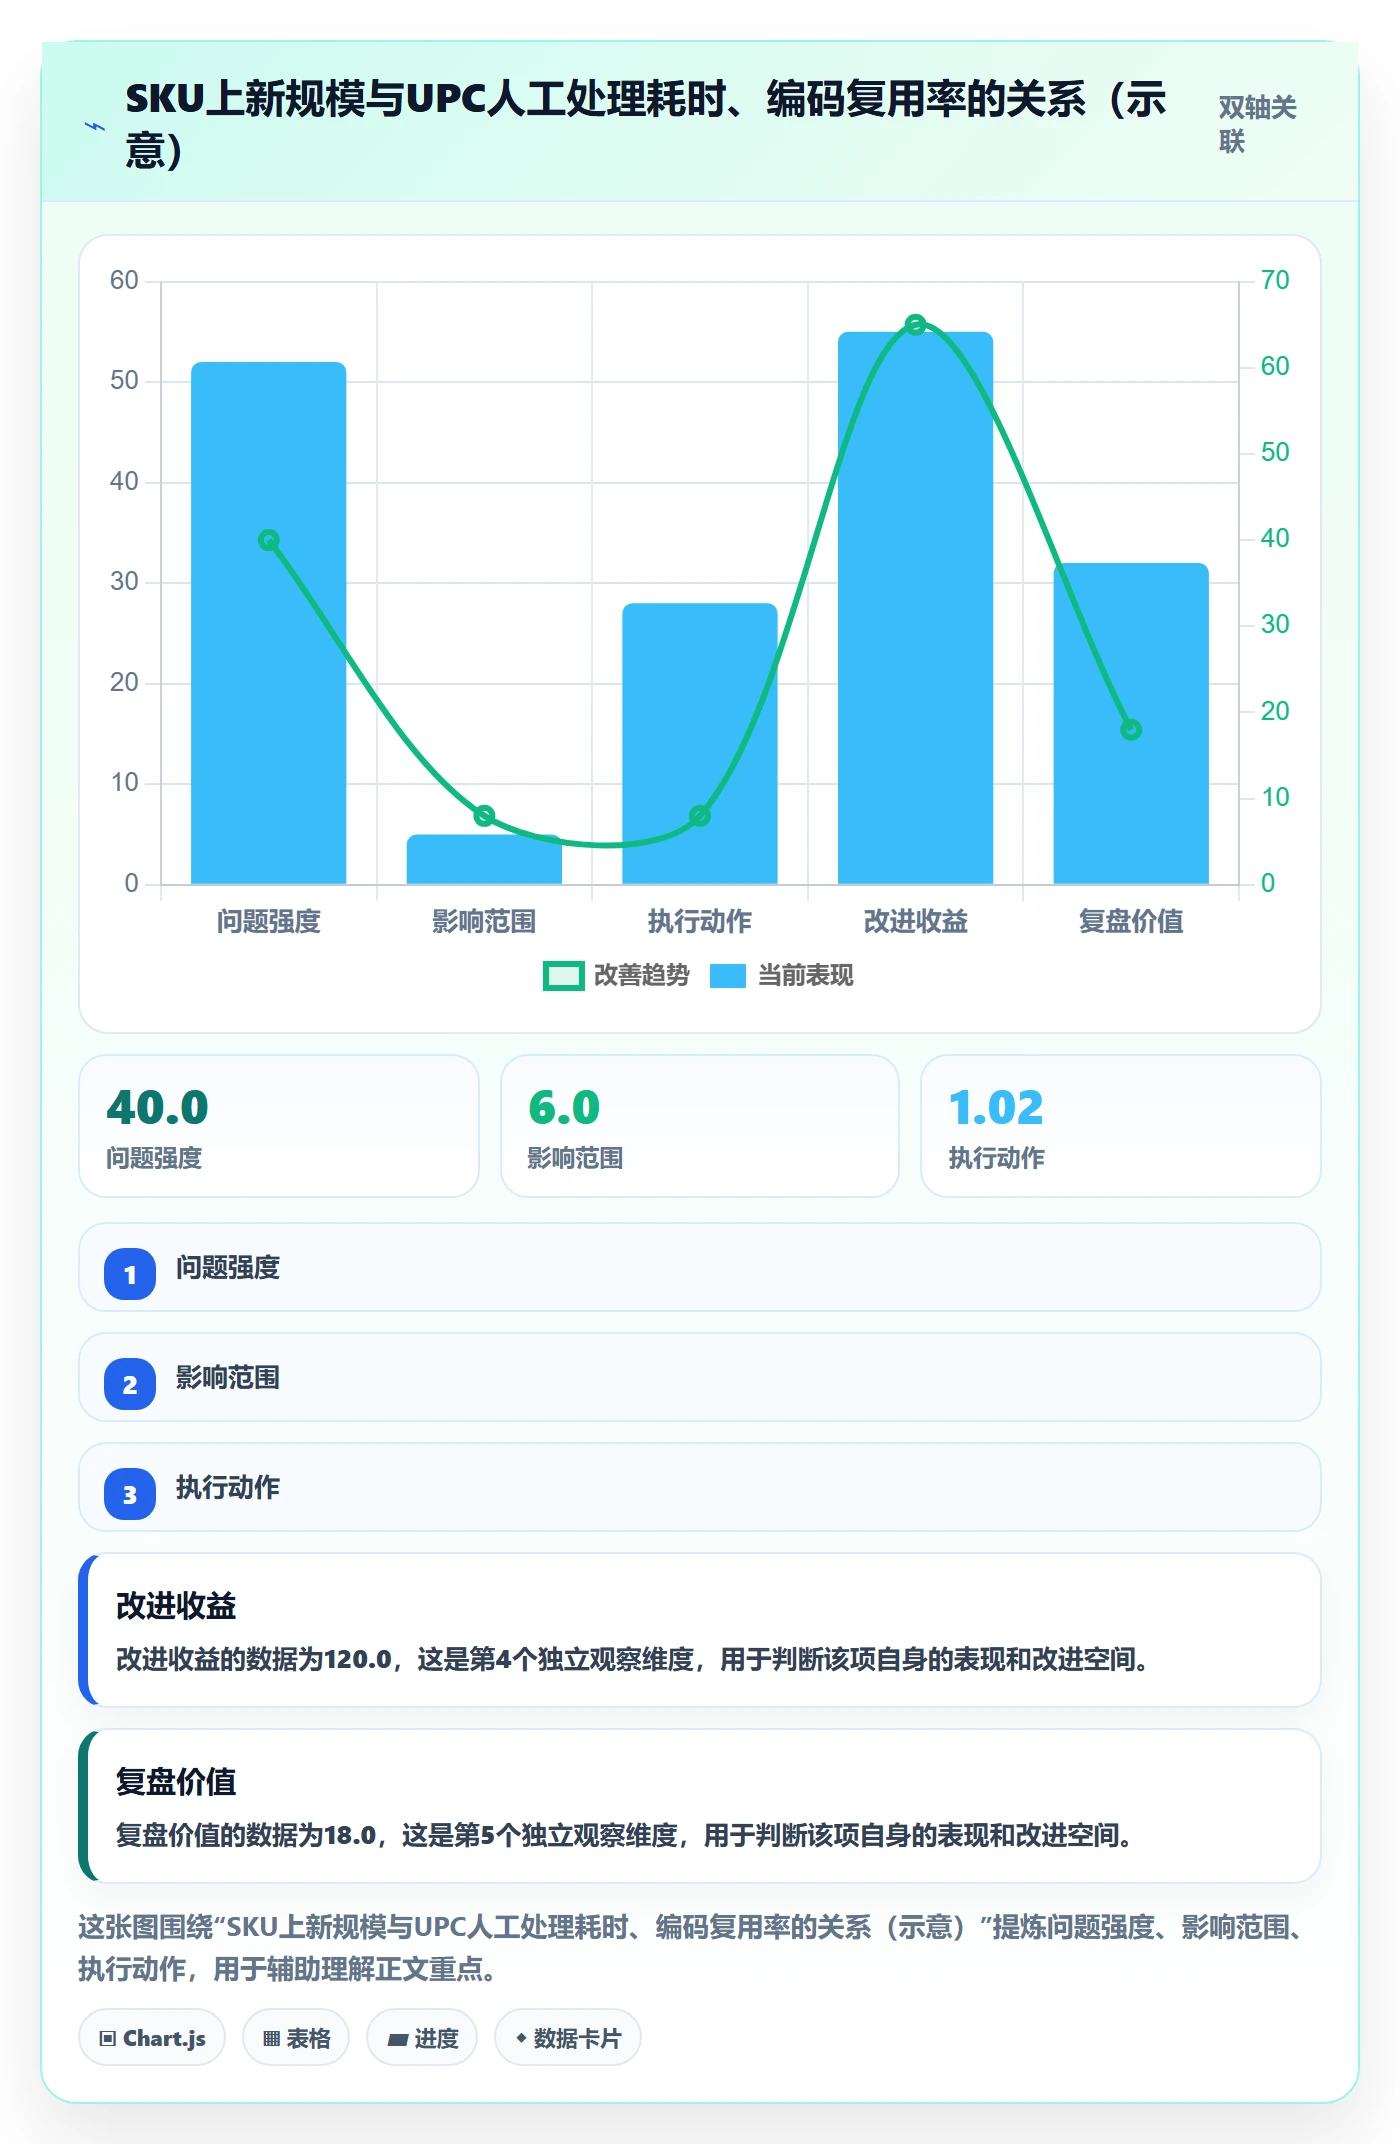The image size is (1400, 2144).
Task: Toggle the 当前表现 legend swatch
Action: [x=728, y=975]
